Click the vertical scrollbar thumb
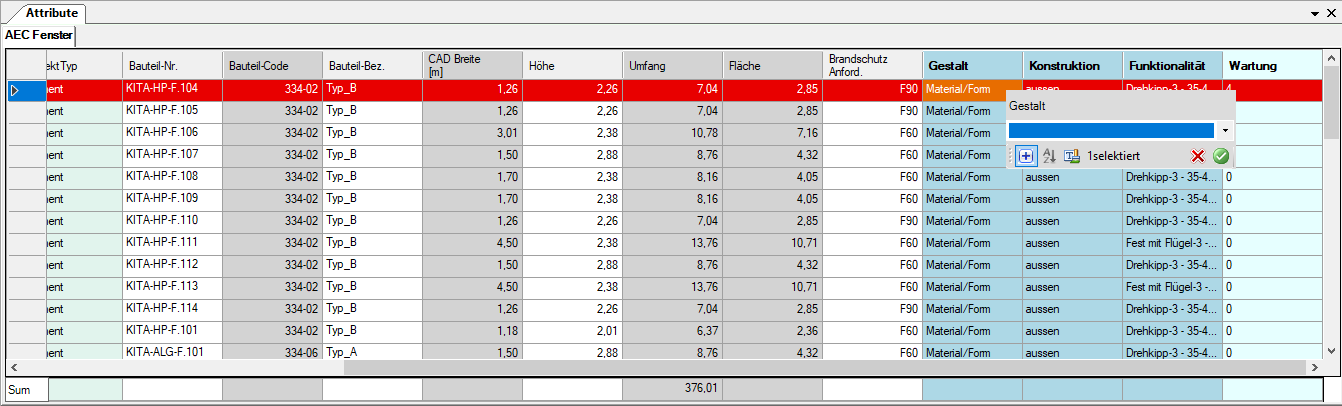 click(x=1330, y=100)
